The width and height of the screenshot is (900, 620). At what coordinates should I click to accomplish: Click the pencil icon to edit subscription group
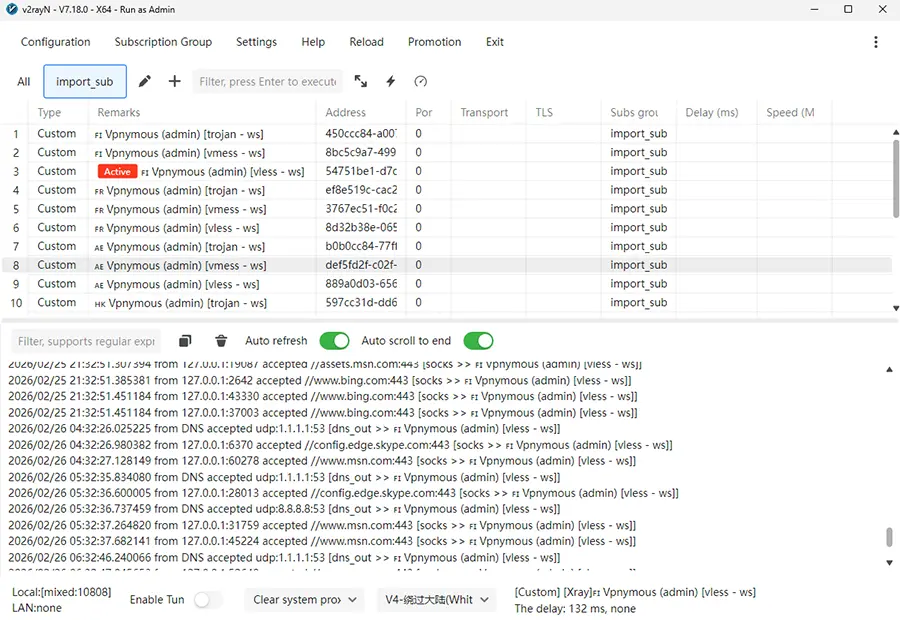pyautogui.click(x=144, y=81)
